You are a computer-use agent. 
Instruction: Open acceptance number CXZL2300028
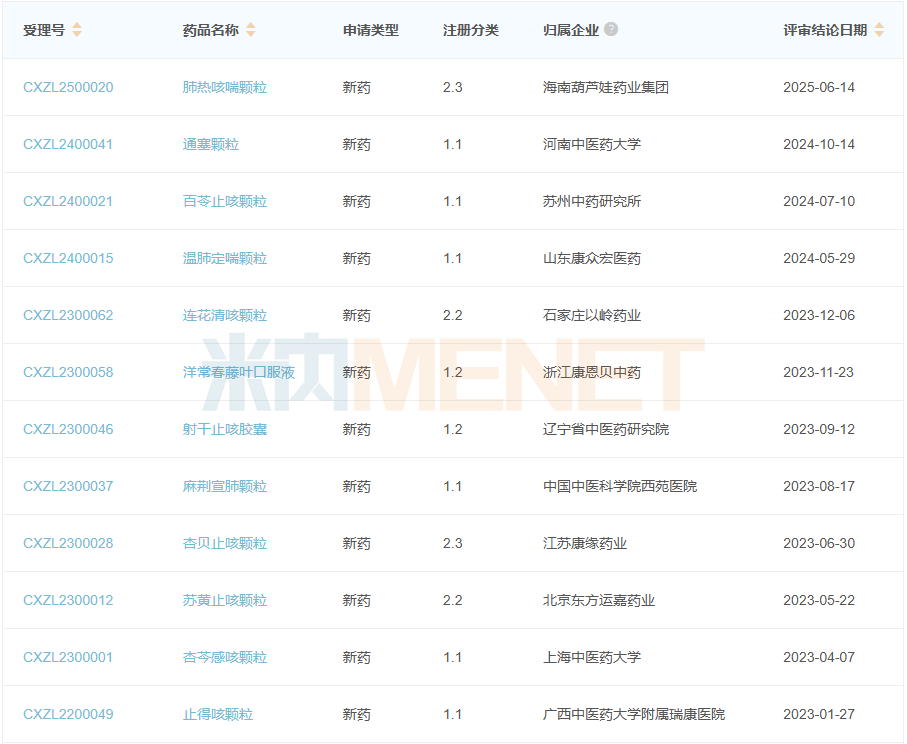click(68, 543)
